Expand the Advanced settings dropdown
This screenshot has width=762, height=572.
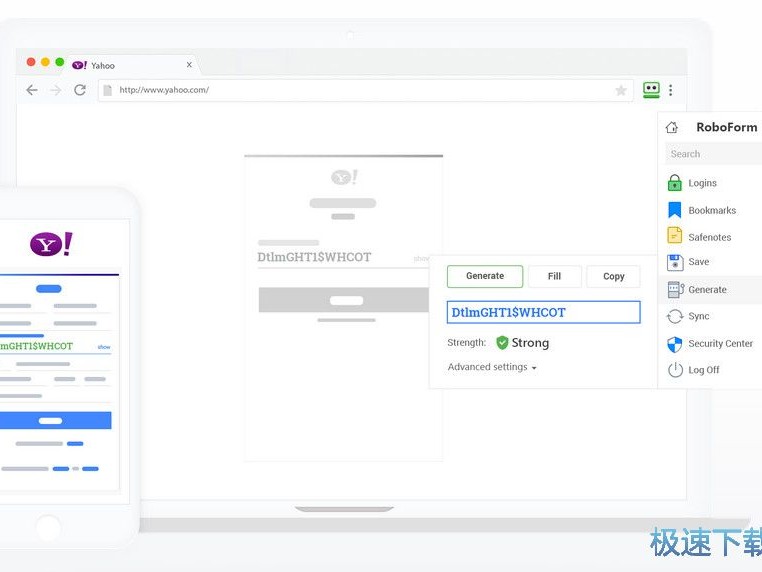pyautogui.click(x=492, y=367)
